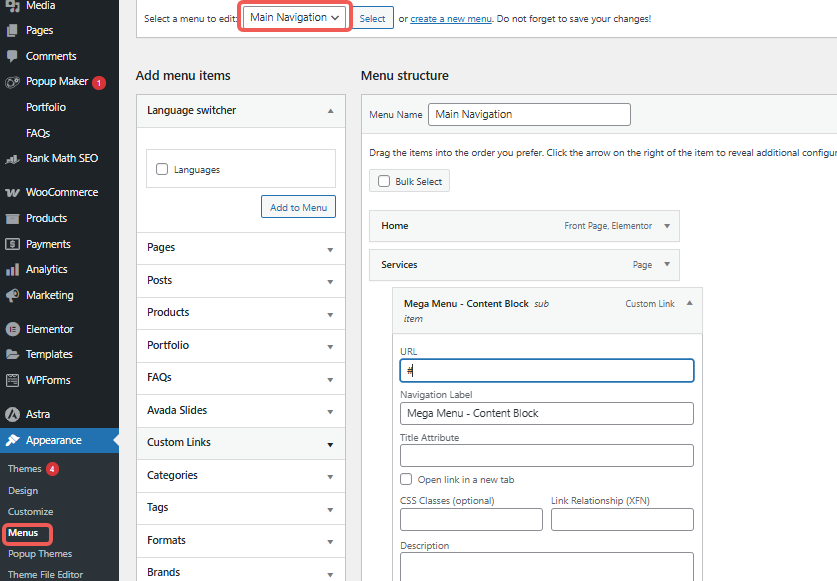The height and width of the screenshot is (581, 837).
Task: Click the WooCommerce icon in sidebar
Action: click(12, 192)
